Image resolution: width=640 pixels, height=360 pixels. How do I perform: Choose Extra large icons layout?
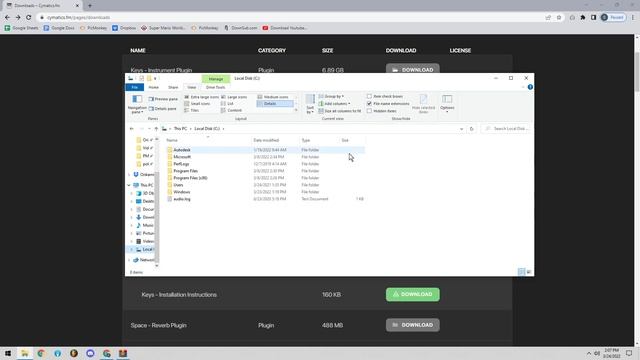201,97
